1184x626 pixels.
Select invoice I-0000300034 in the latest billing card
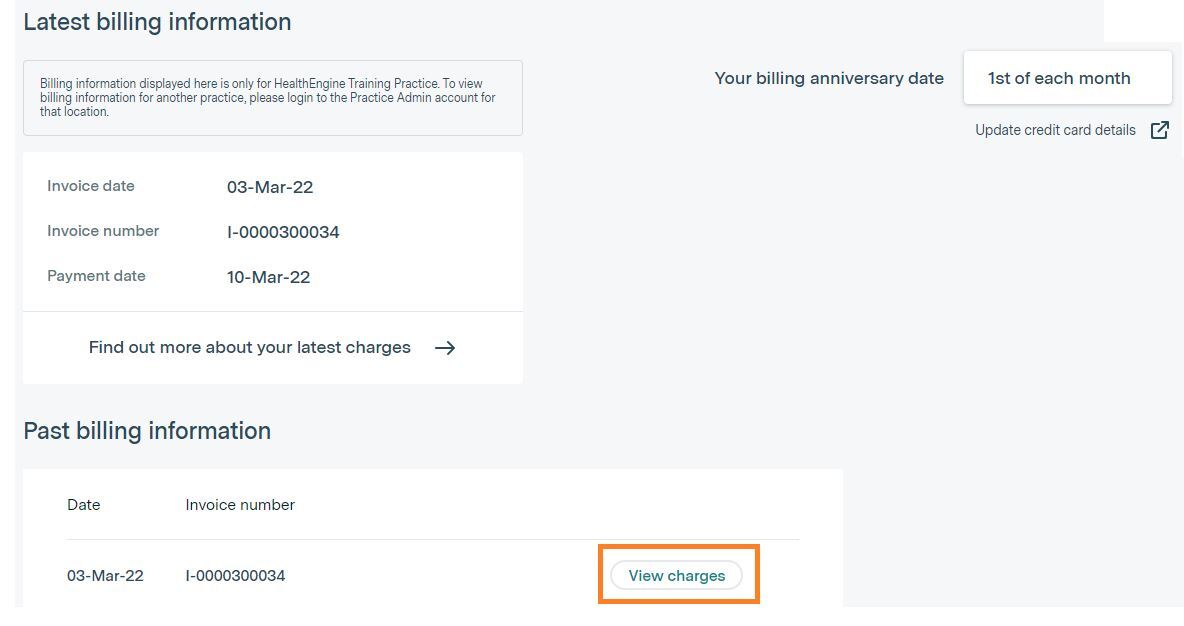(x=283, y=232)
